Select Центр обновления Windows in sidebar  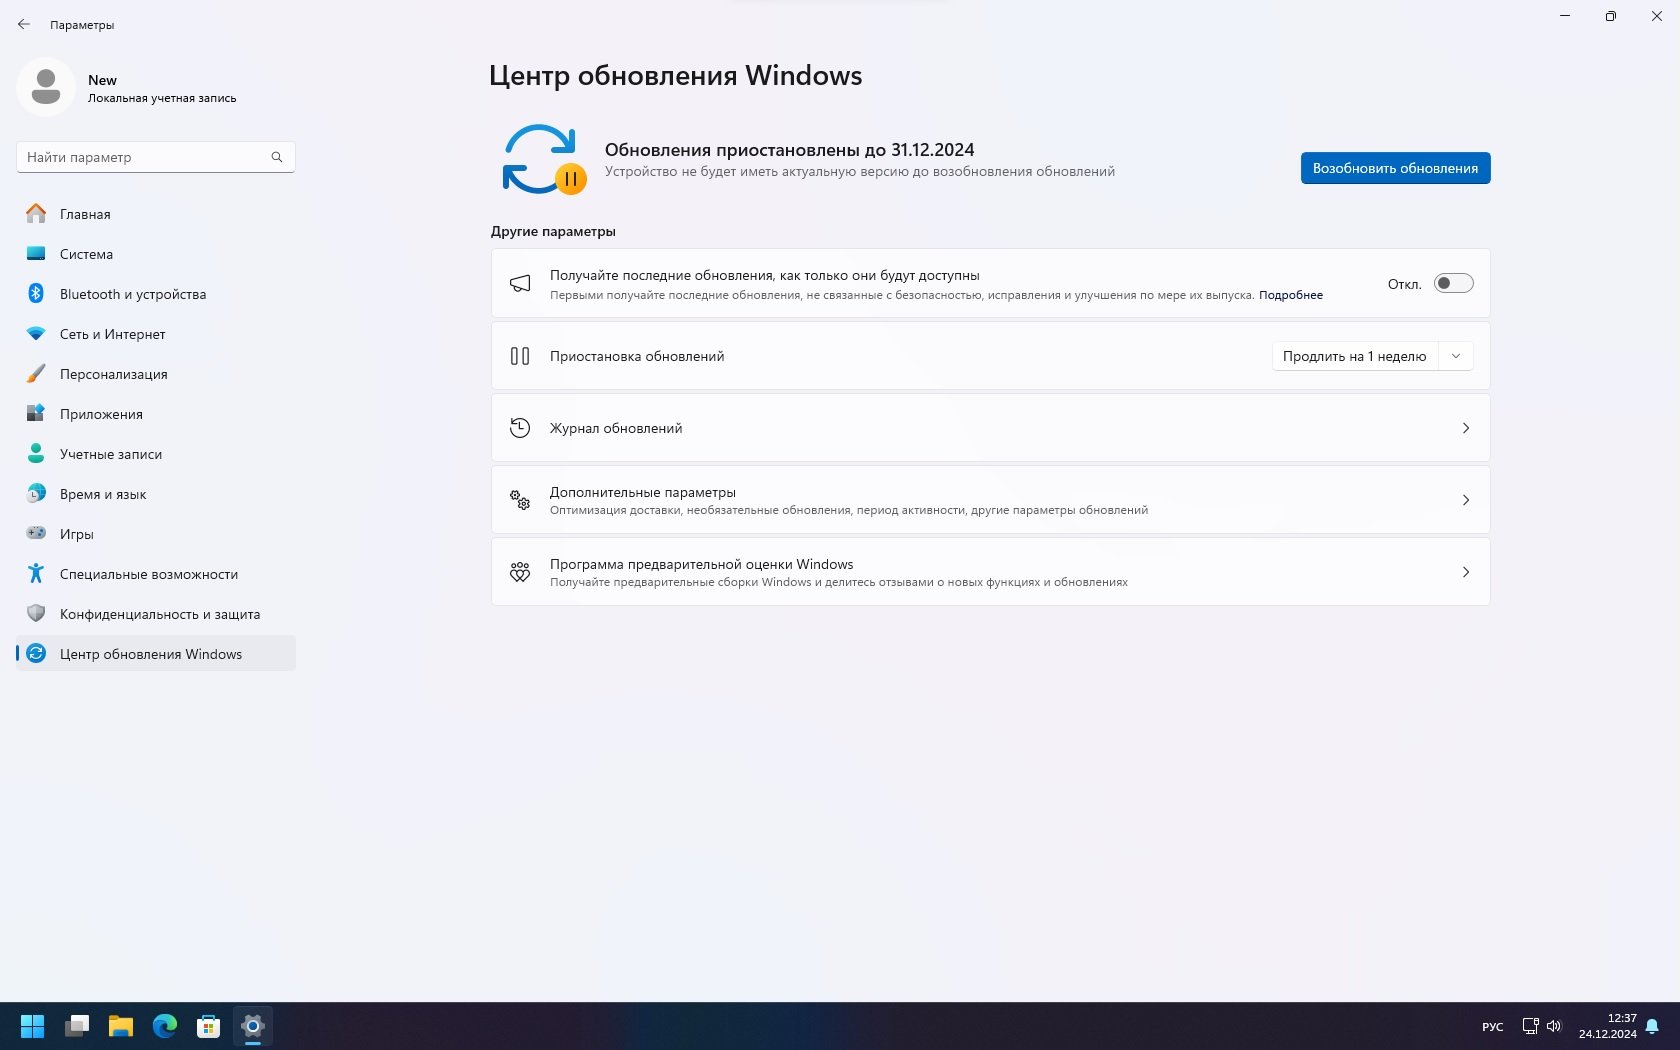[156, 654]
